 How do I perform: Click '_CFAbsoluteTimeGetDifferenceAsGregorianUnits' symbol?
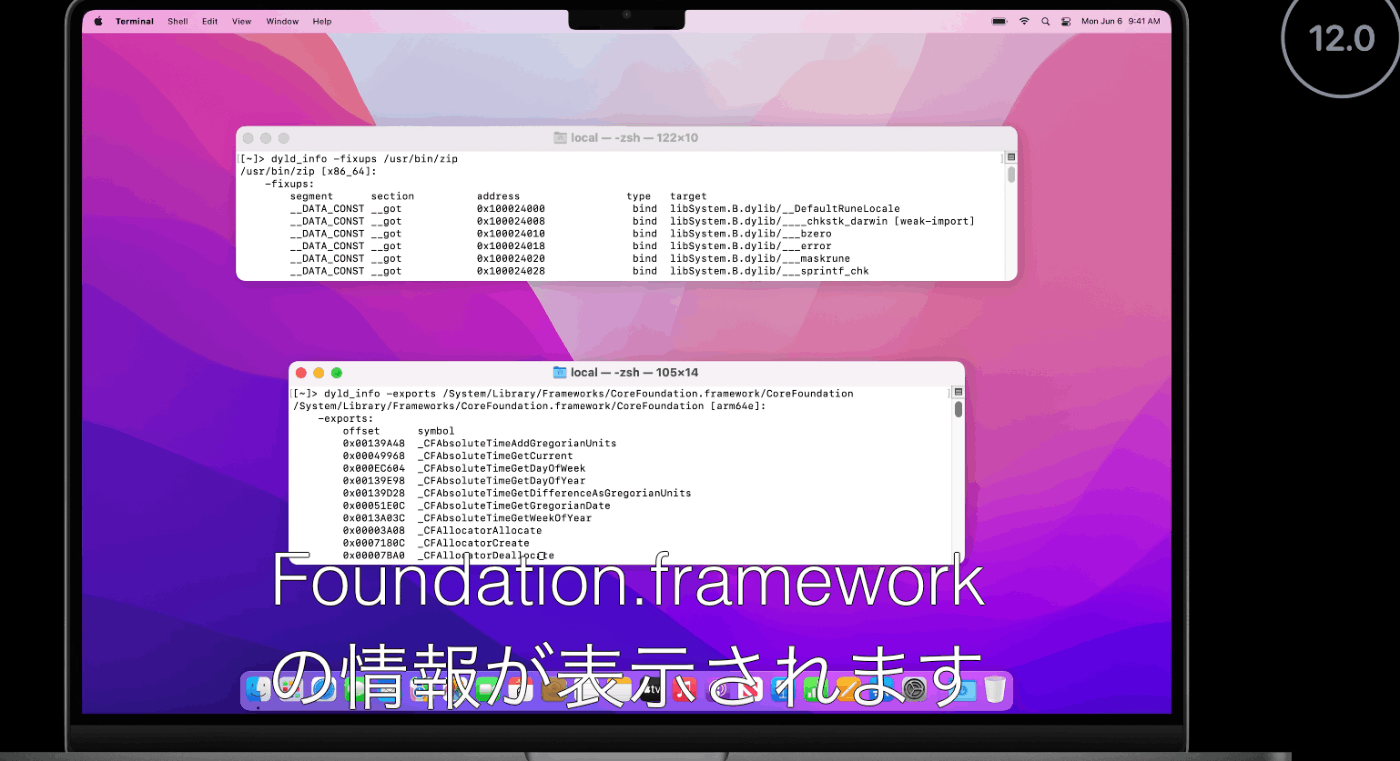tap(555, 493)
